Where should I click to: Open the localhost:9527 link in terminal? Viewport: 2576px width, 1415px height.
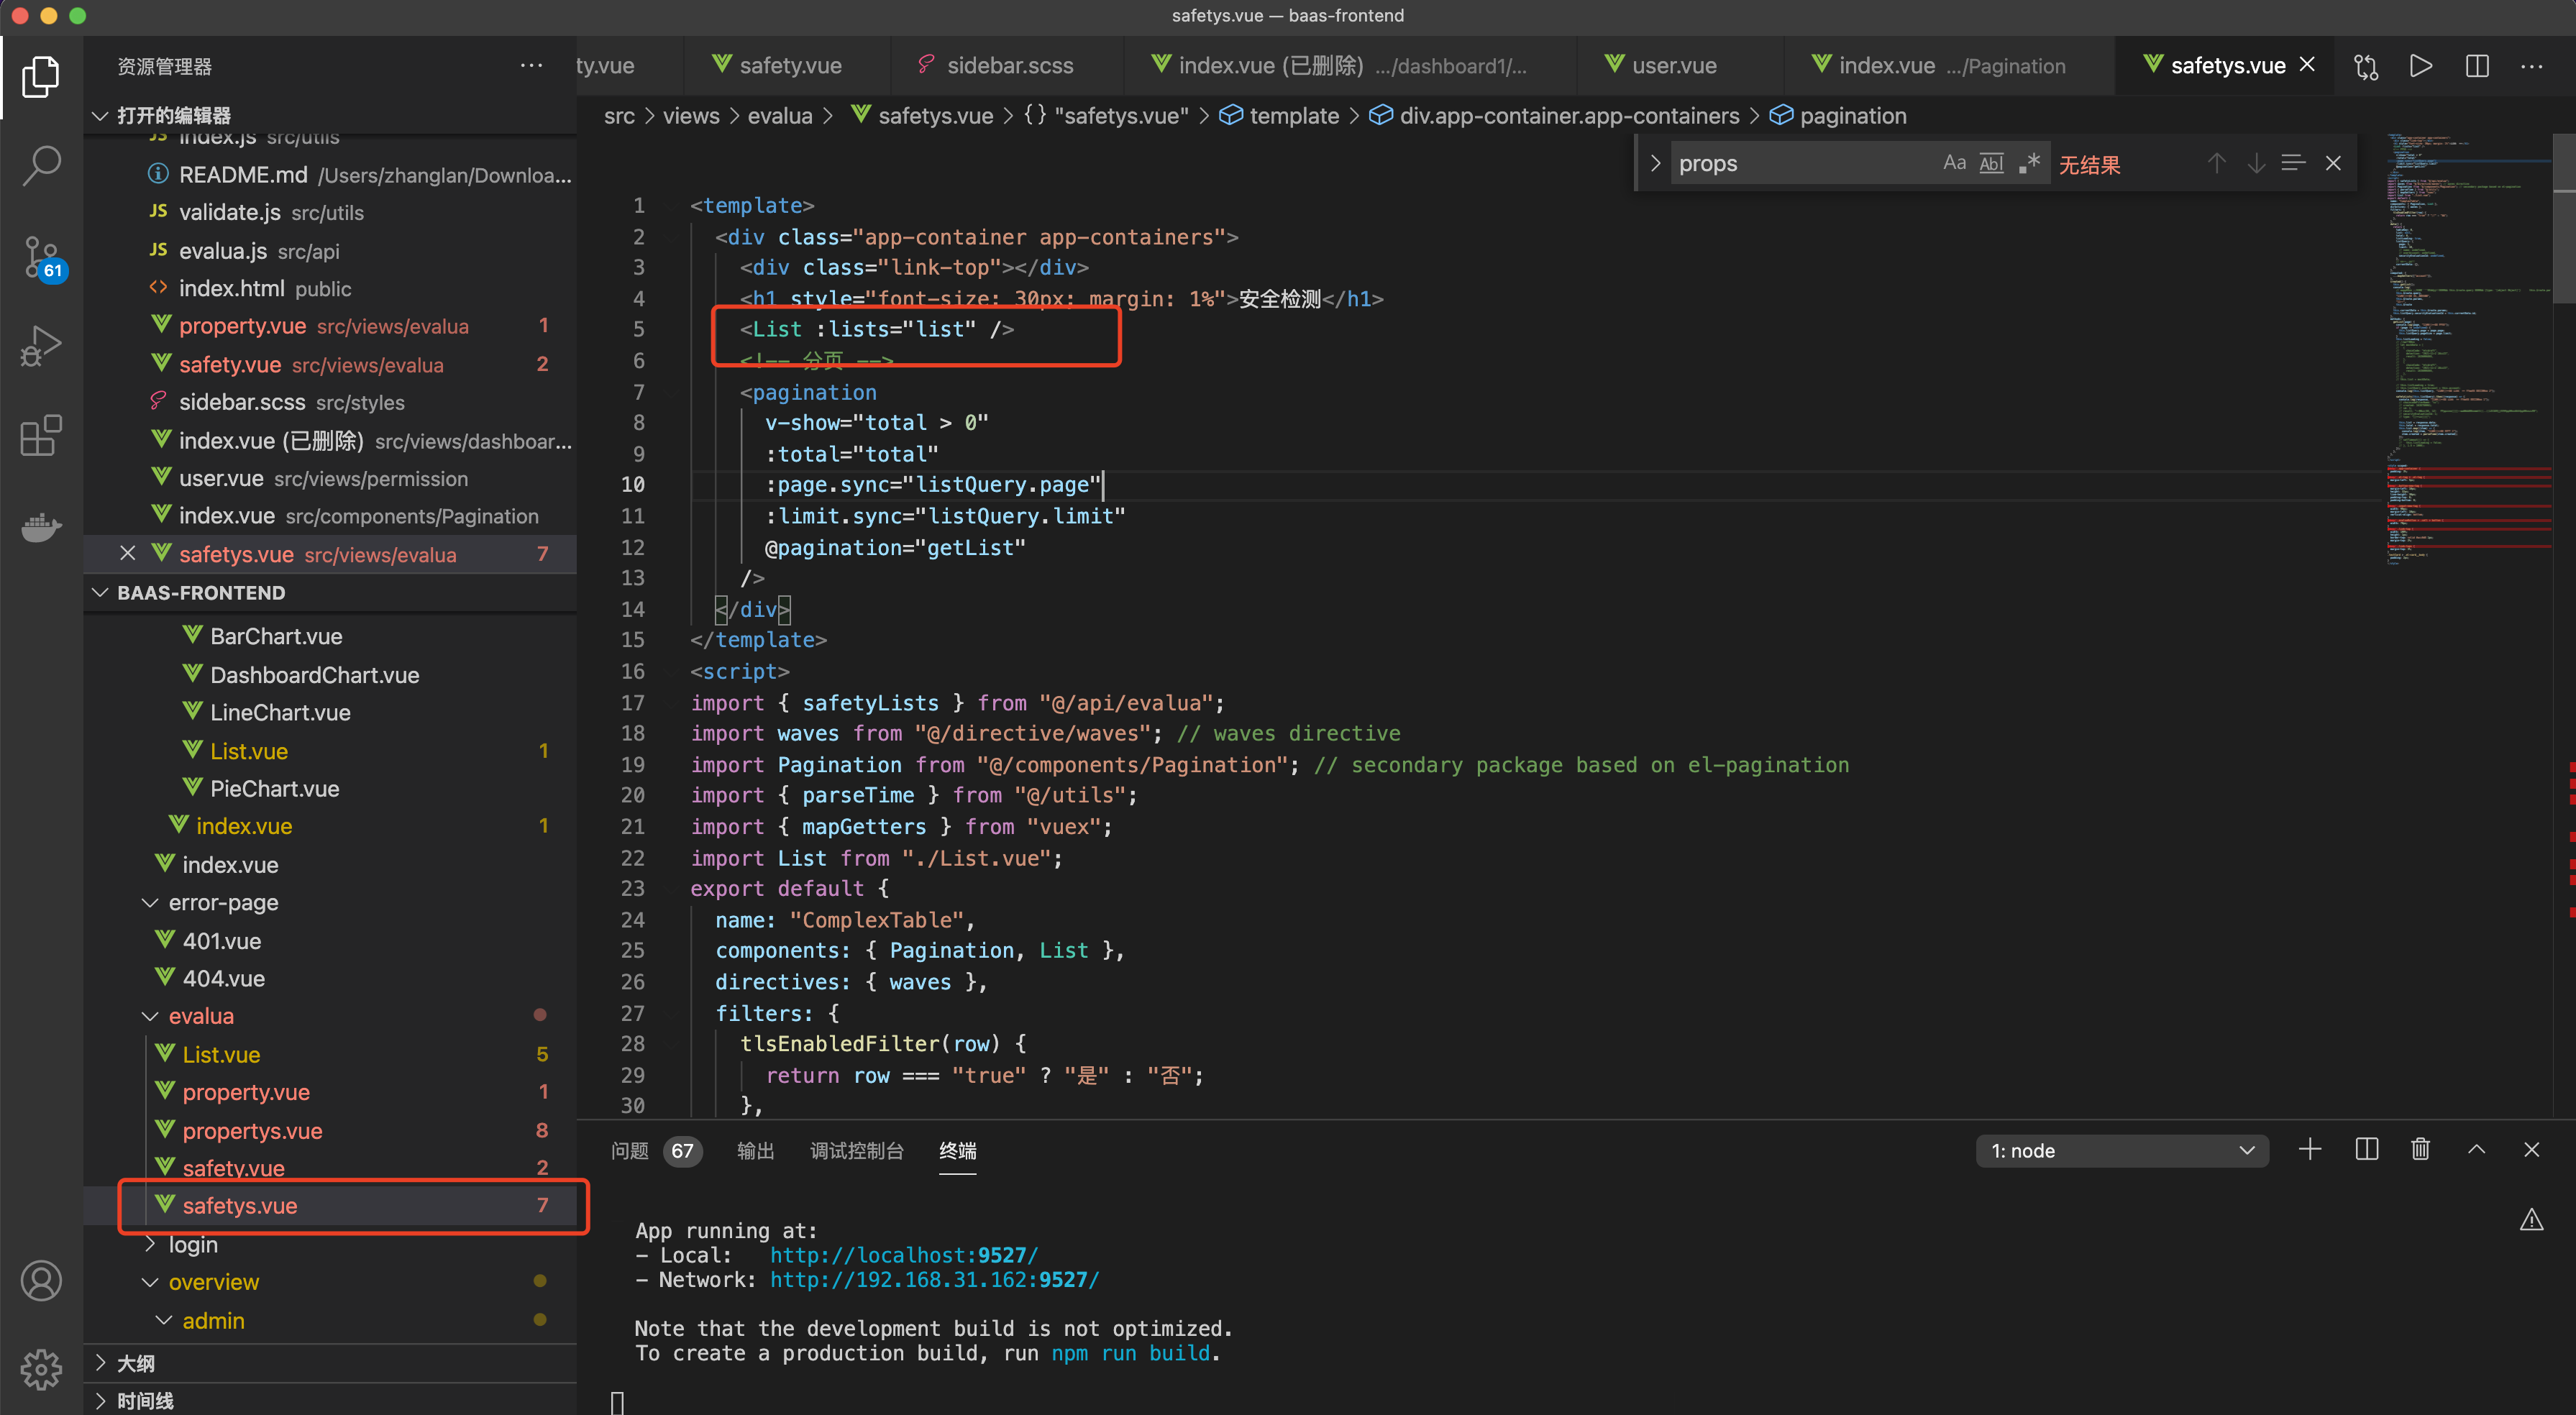pyautogui.click(x=903, y=1255)
